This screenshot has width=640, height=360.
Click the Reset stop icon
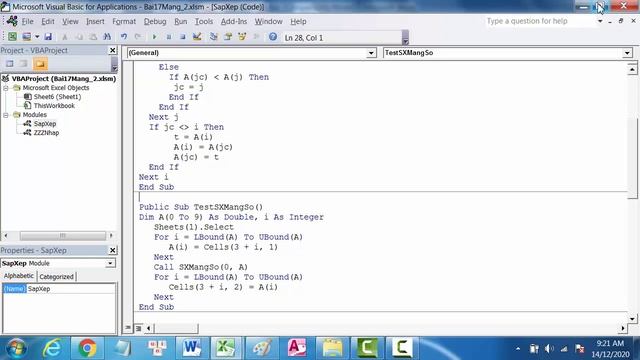tap(182, 37)
